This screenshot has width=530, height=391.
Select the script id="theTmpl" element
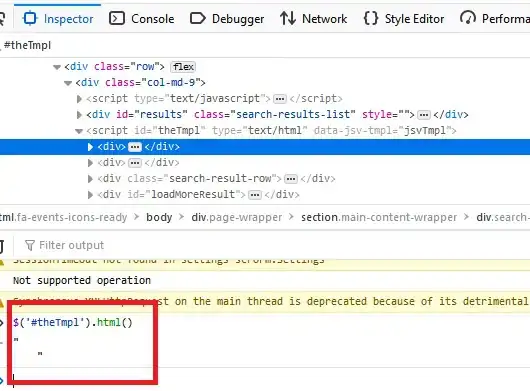coord(271,130)
